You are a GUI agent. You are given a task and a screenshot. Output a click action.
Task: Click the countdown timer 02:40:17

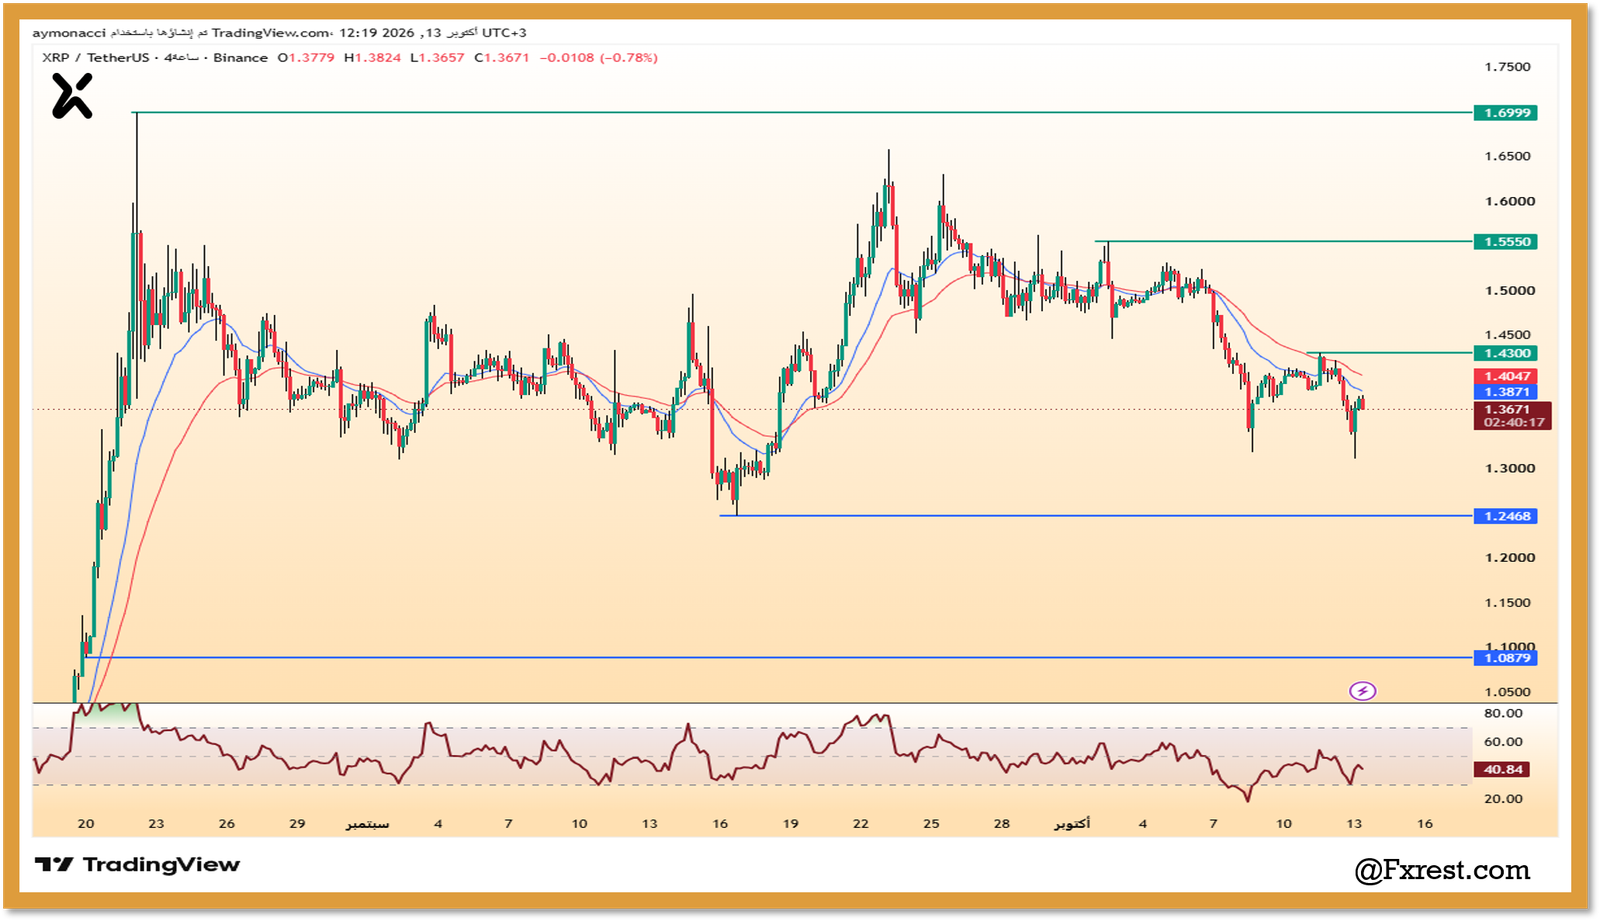click(1514, 423)
